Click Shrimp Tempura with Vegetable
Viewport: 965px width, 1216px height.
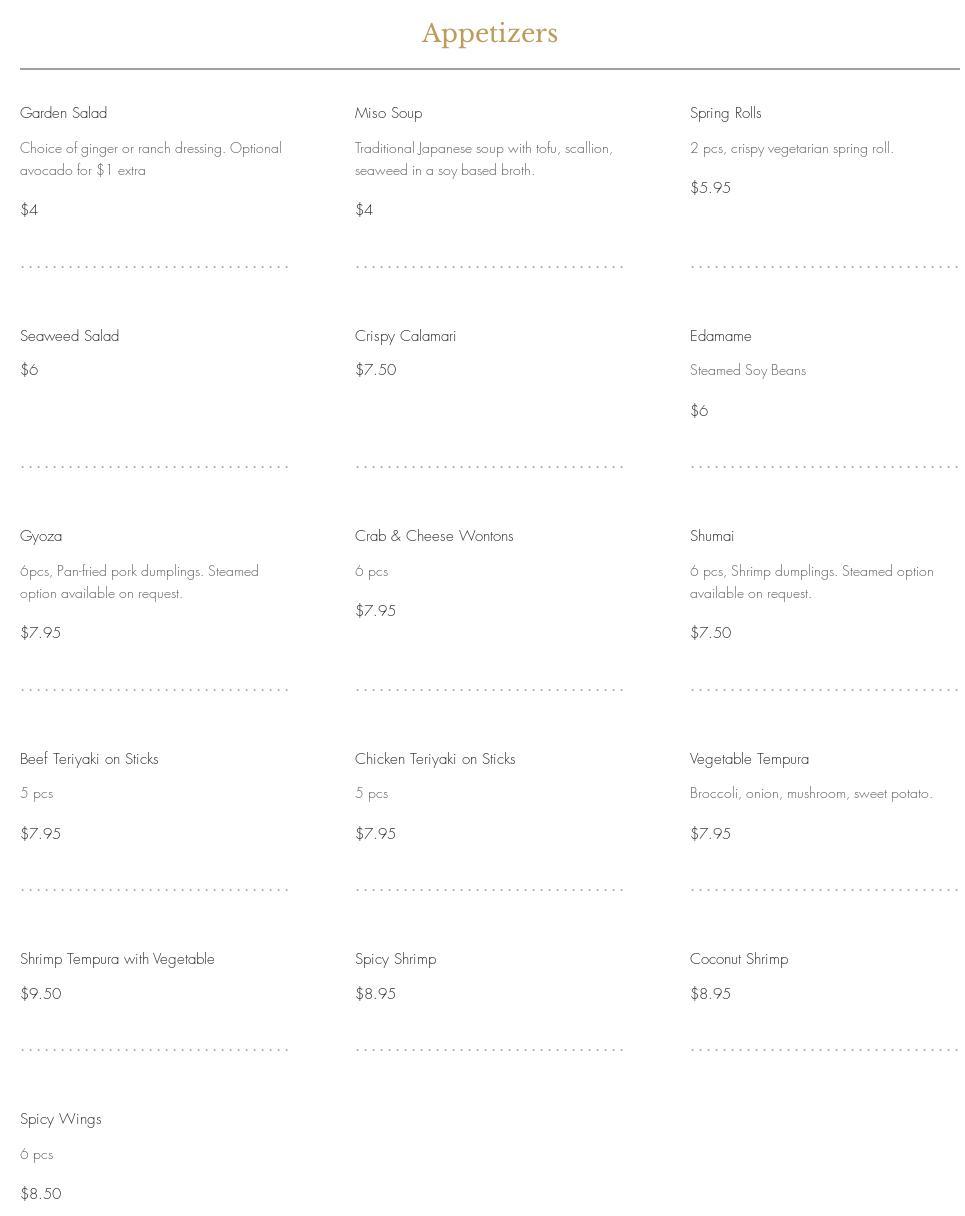click(x=117, y=959)
